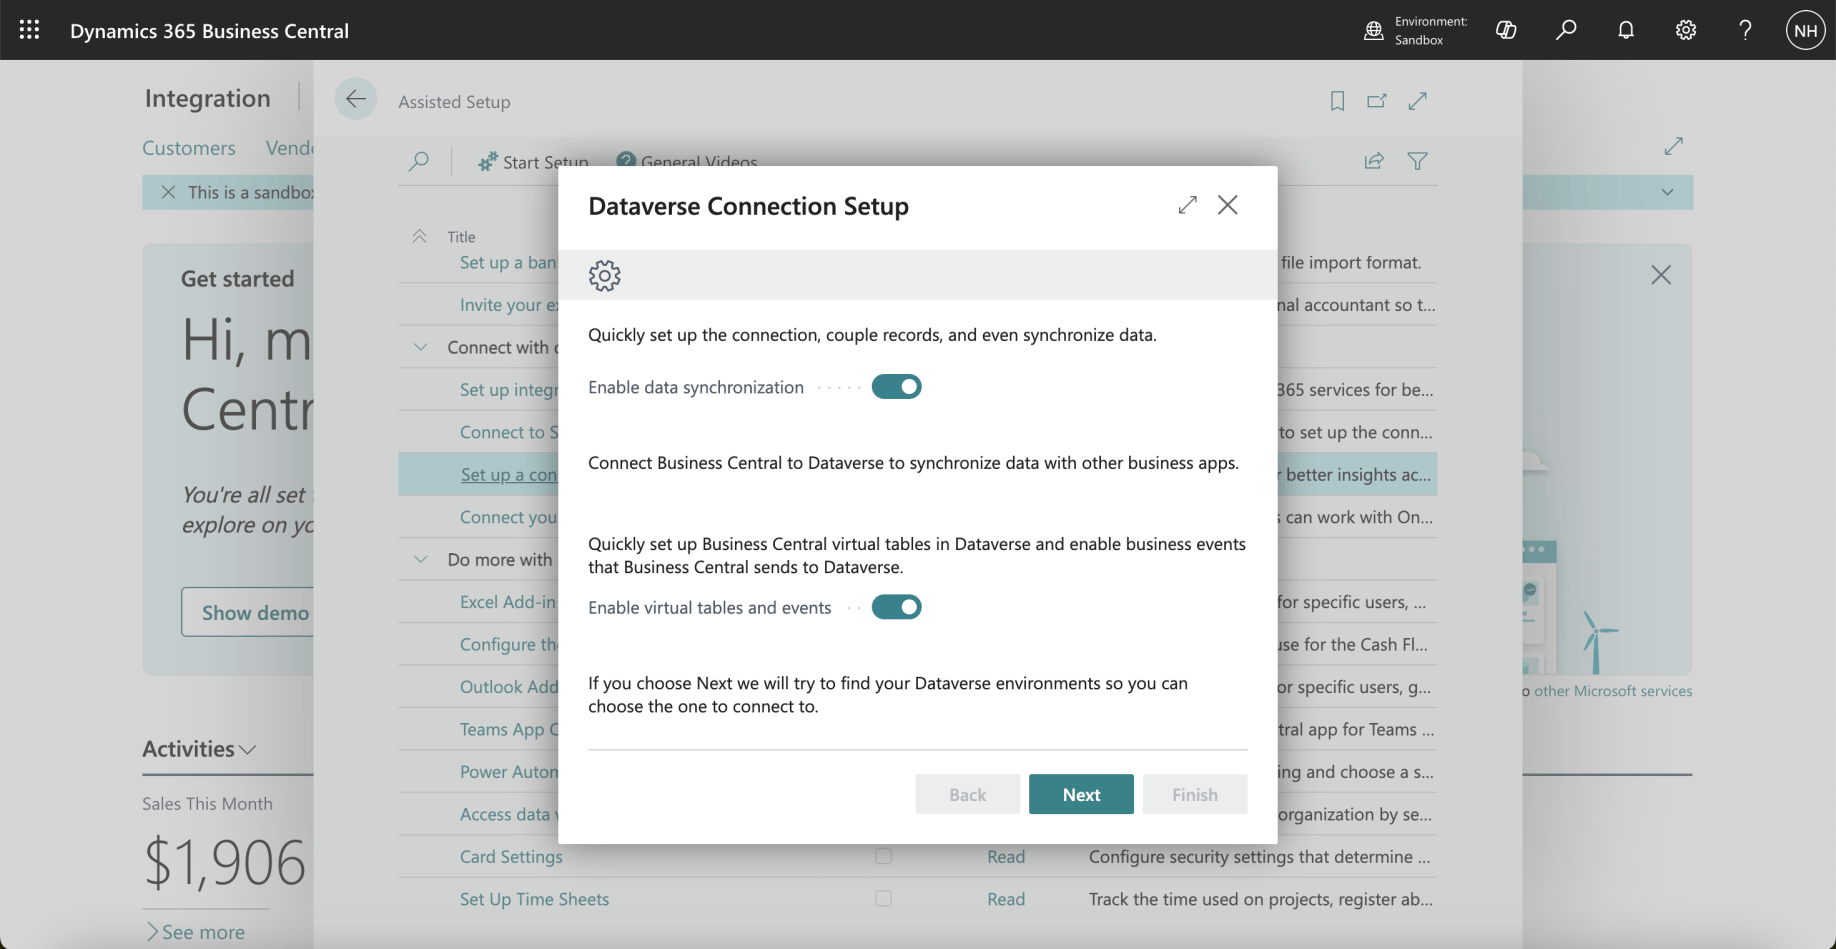
Task: Click the Dynamics 365 Business Central title
Action: point(210,31)
